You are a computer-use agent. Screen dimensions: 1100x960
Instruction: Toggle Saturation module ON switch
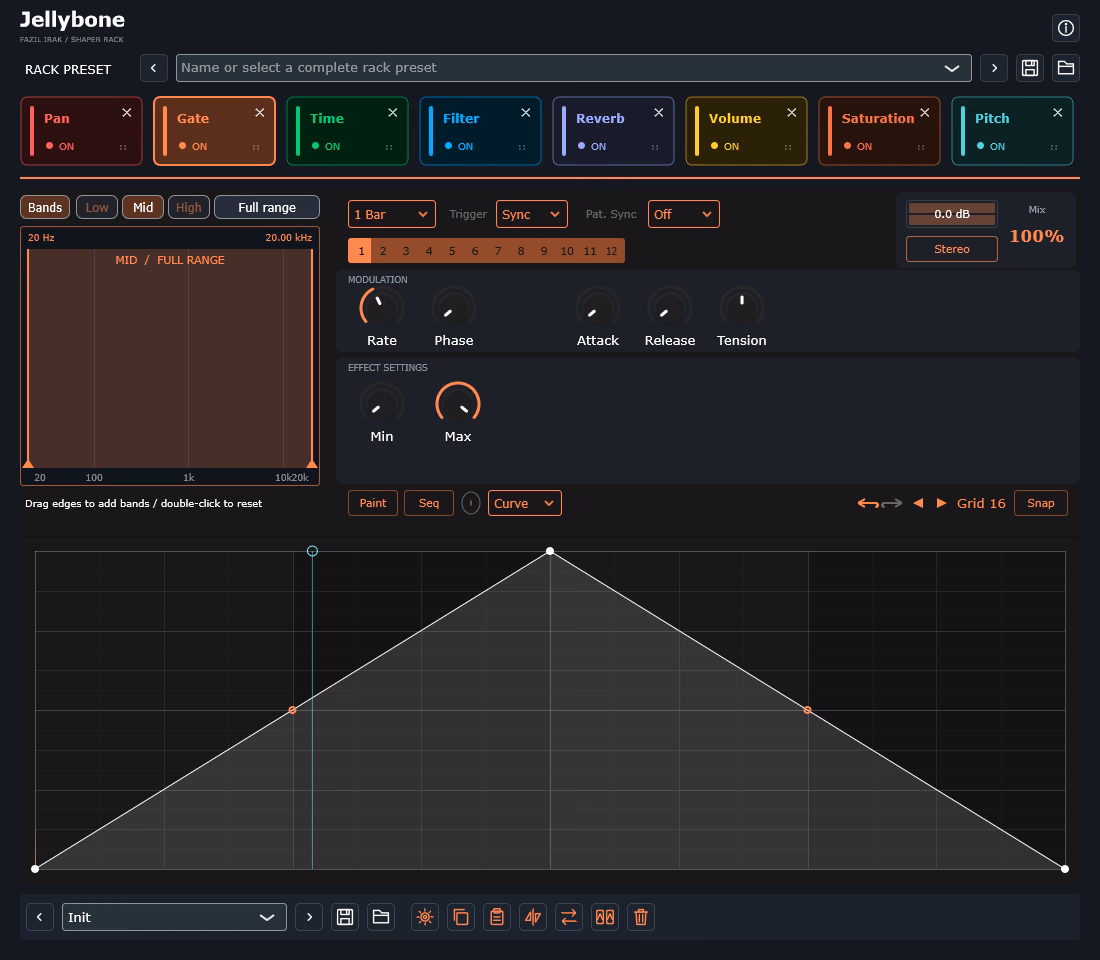857,146
